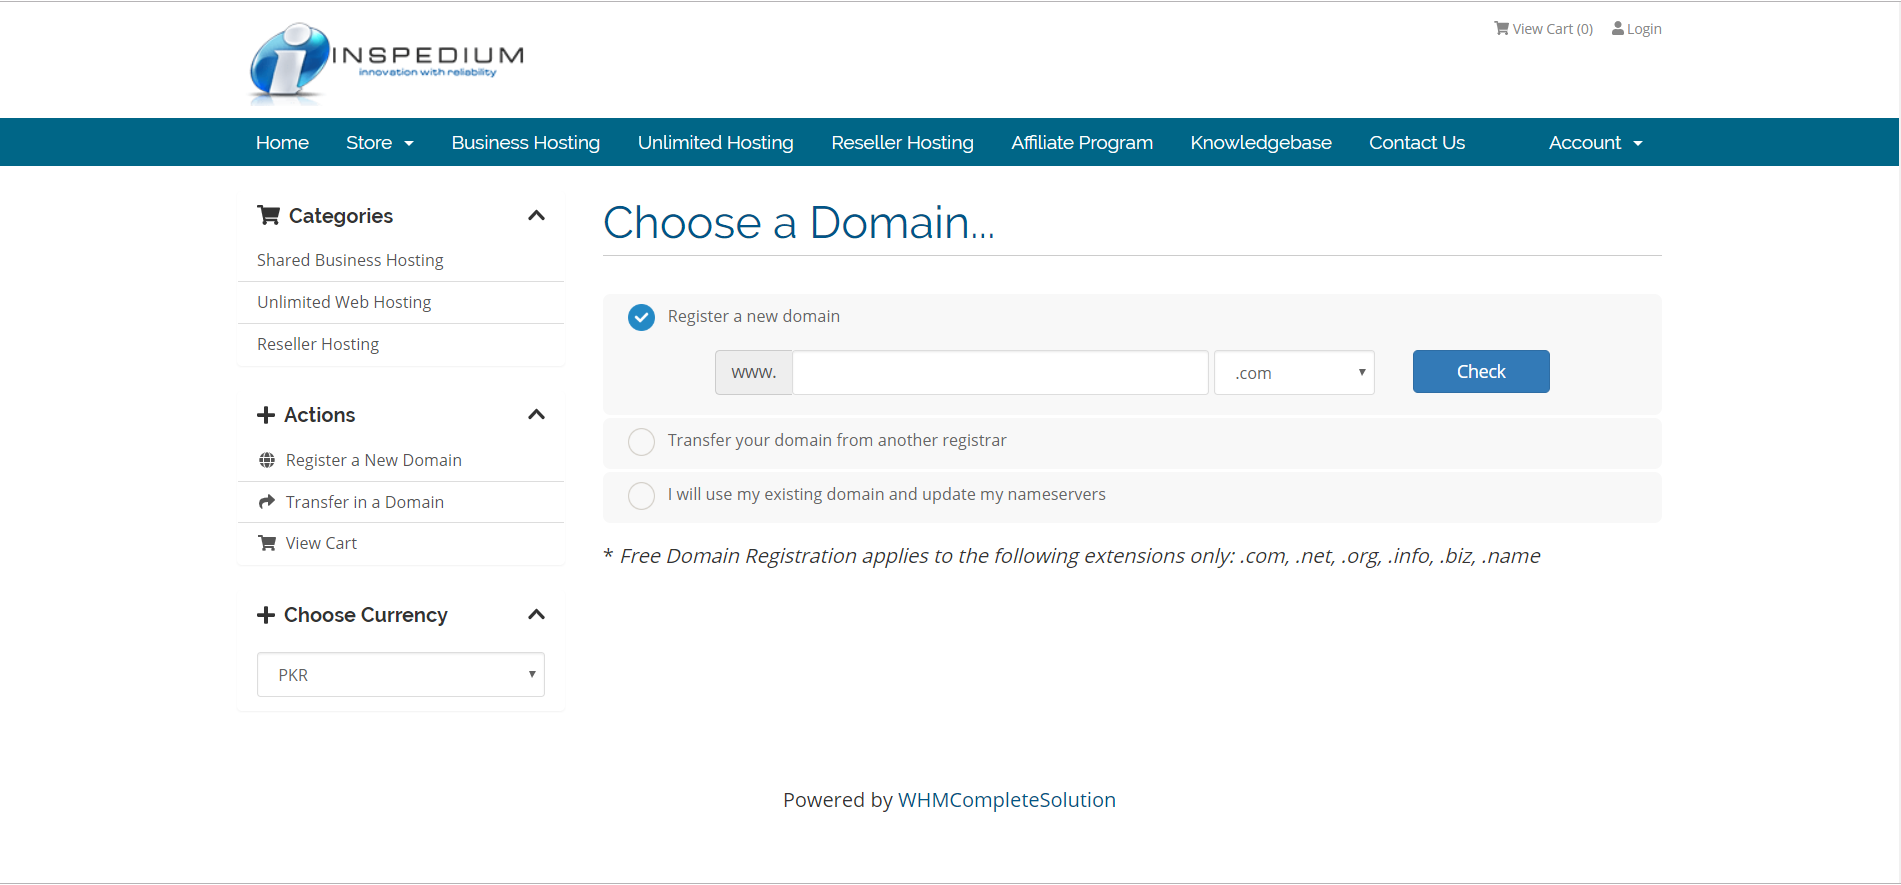Click the domain name input field

tap(1000, 373)
